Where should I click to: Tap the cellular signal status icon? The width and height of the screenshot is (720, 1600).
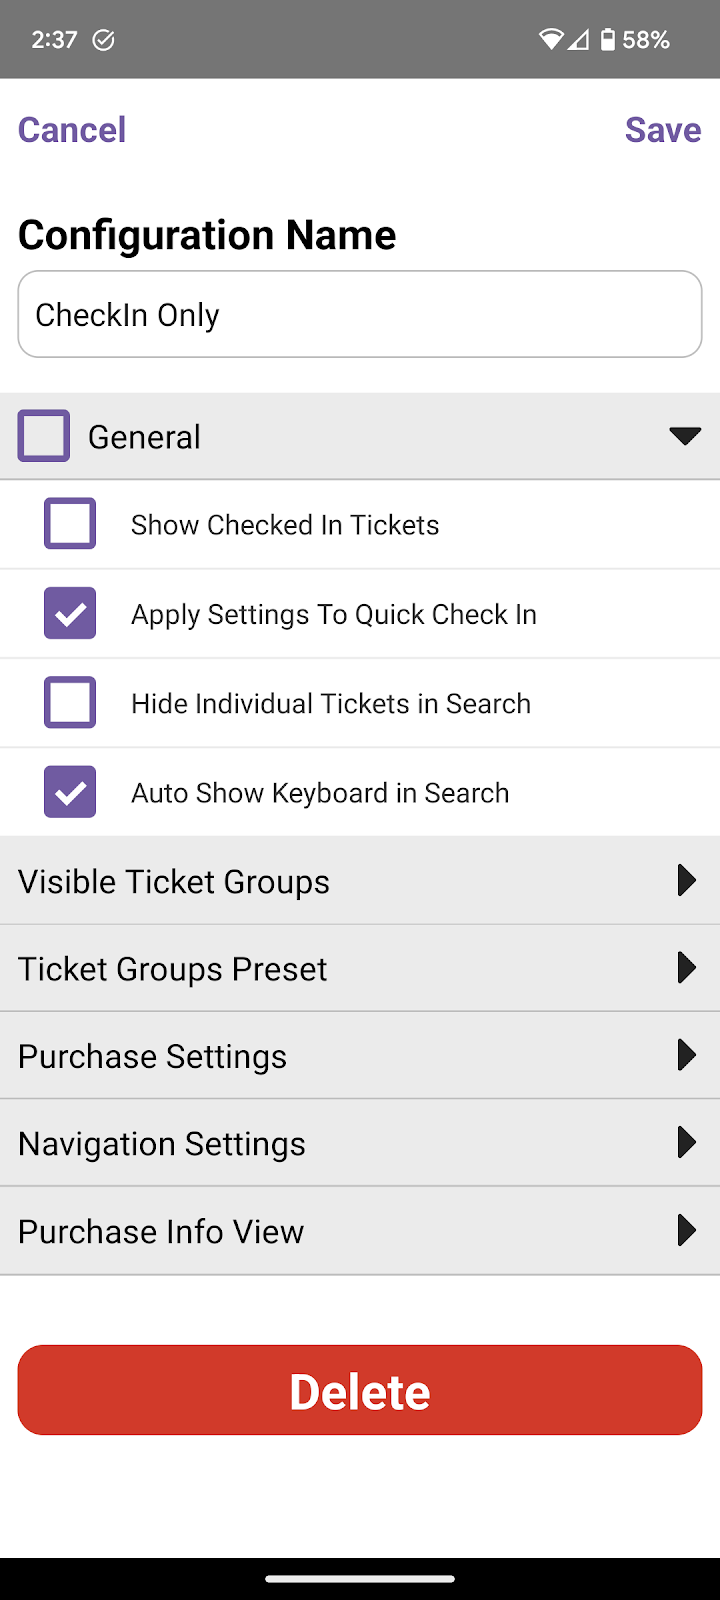coord(578,40)
